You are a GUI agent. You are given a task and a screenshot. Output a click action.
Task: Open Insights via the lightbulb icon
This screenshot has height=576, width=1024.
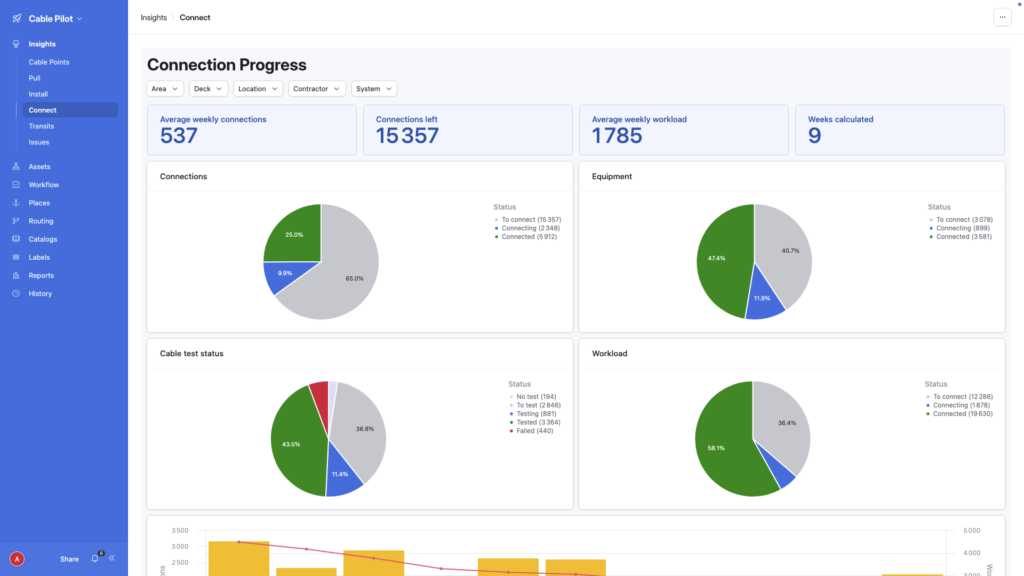tap(15, 43)
